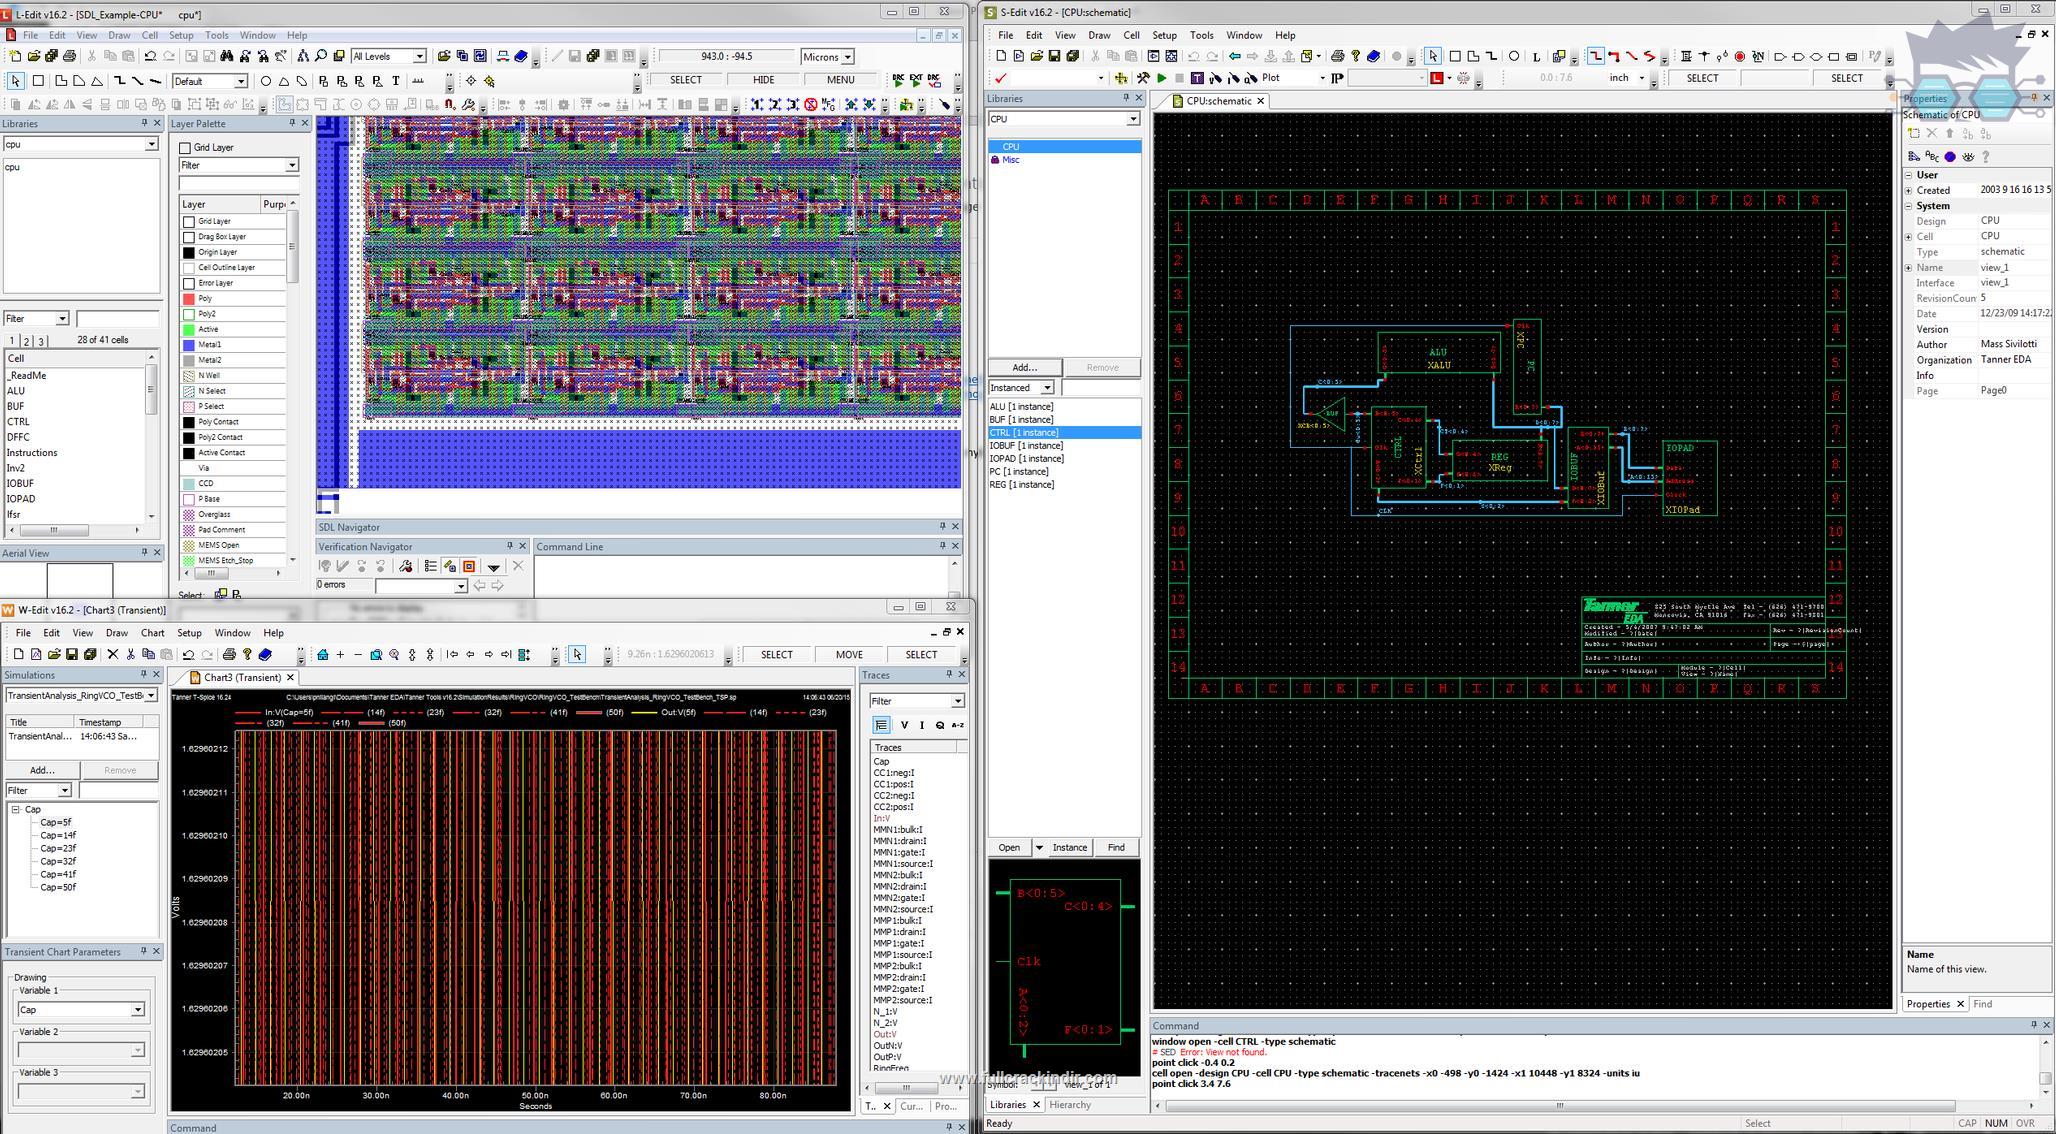Select the Text (T) tool in L-Edit
Image resolution: width=2056 pixels, height=1134 pixels.
[x=396, y=81]
